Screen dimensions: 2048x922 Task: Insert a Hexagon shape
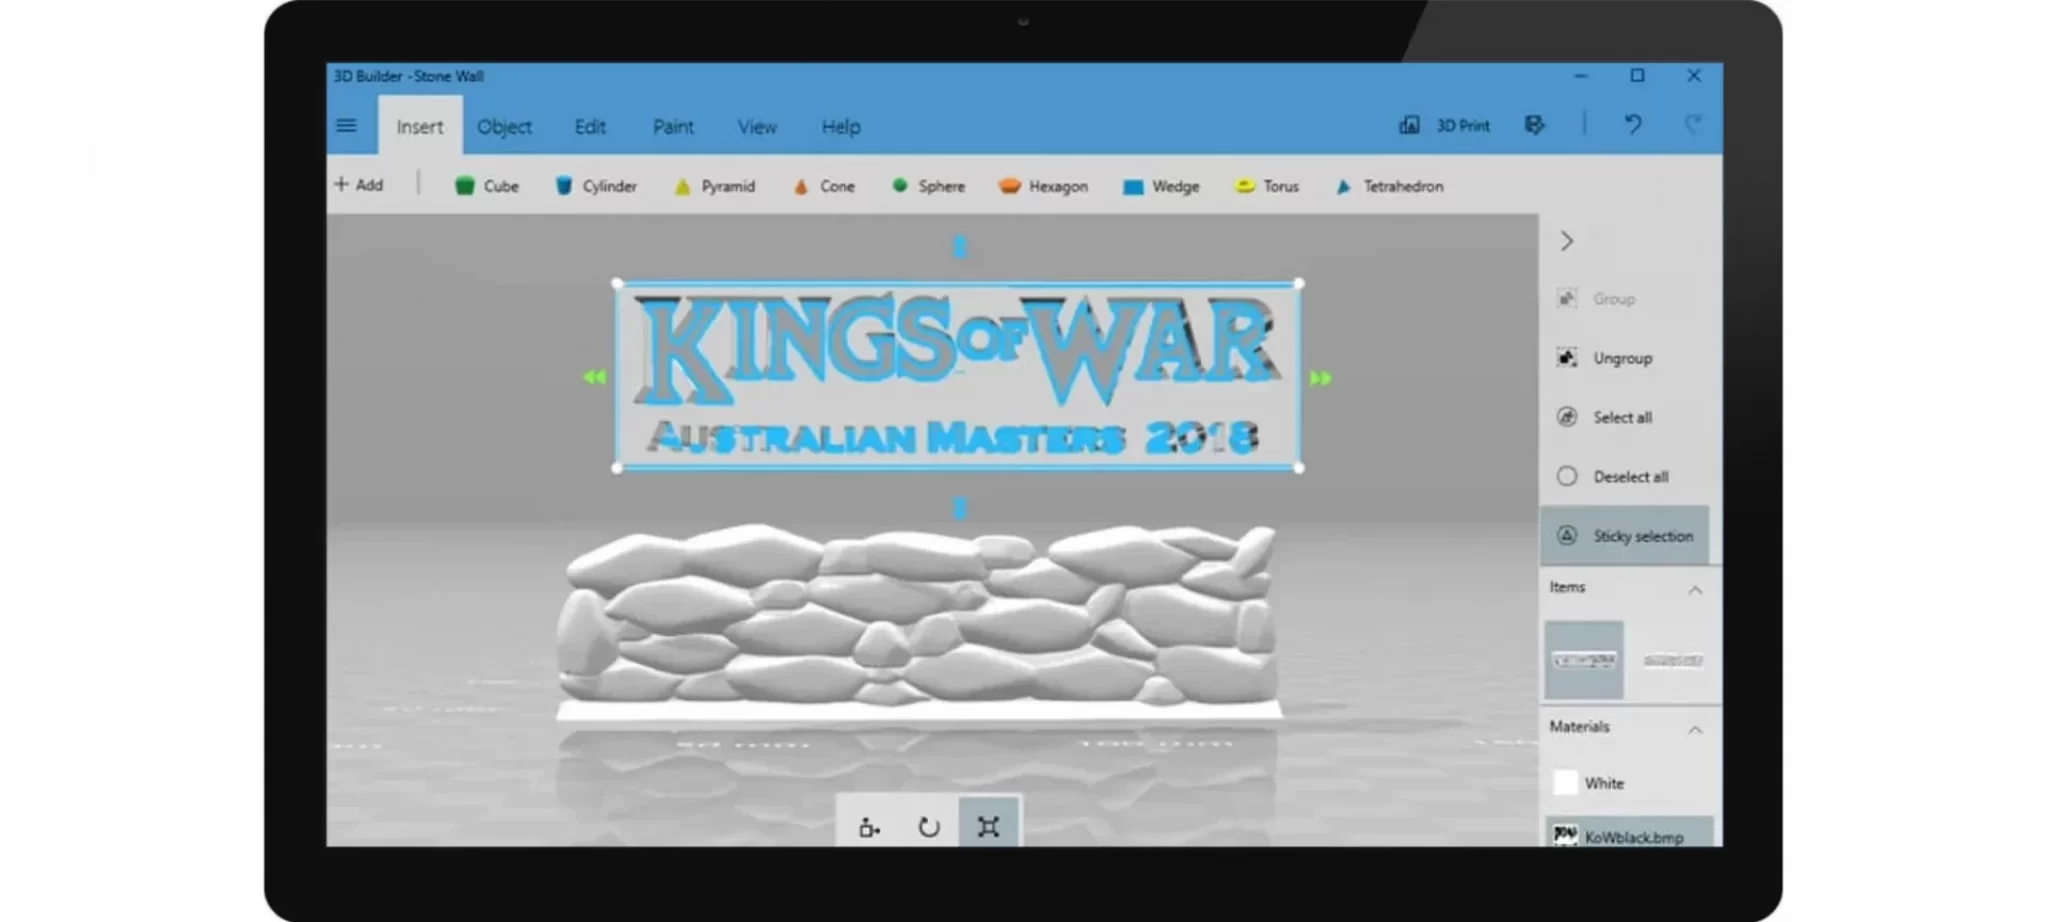(x=1043, y=186)
